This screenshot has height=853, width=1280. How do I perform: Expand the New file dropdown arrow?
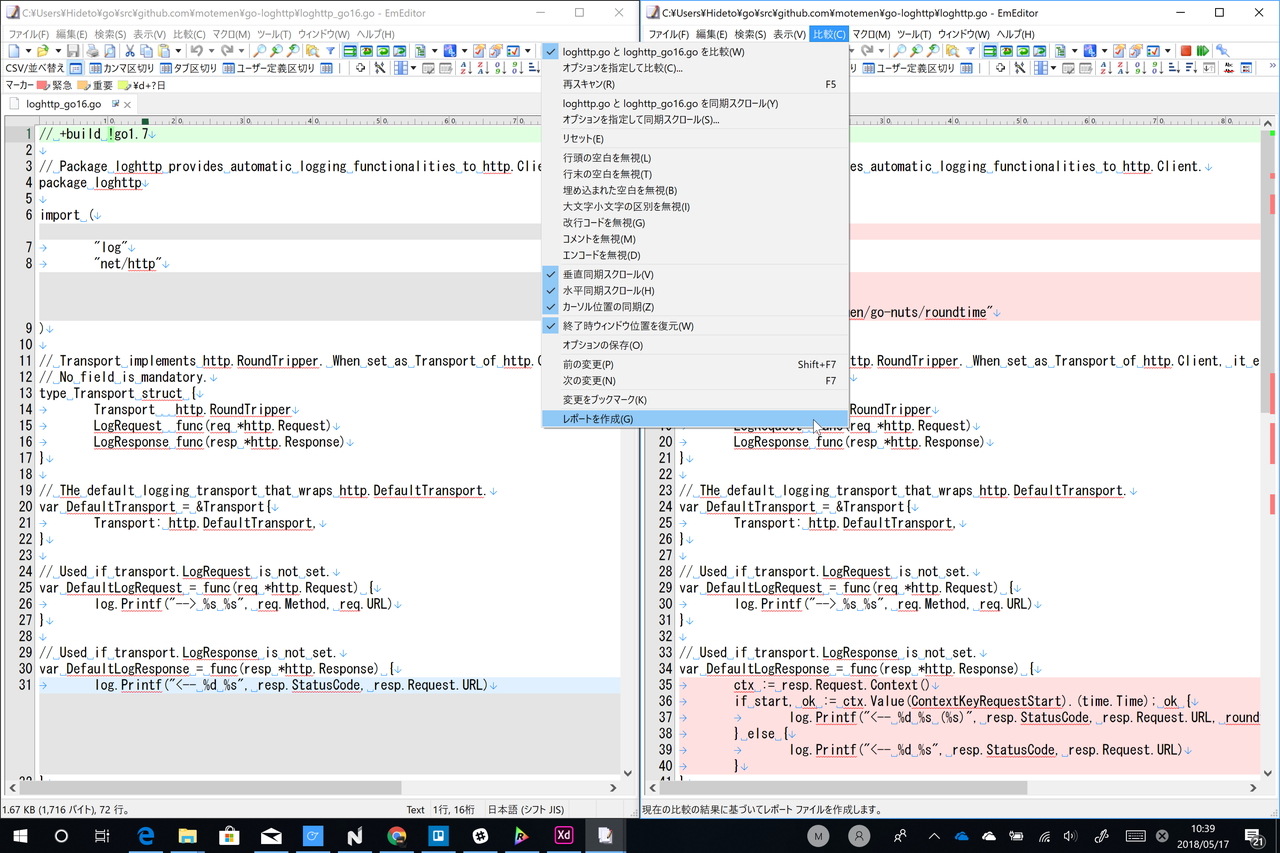pos(27,51)
